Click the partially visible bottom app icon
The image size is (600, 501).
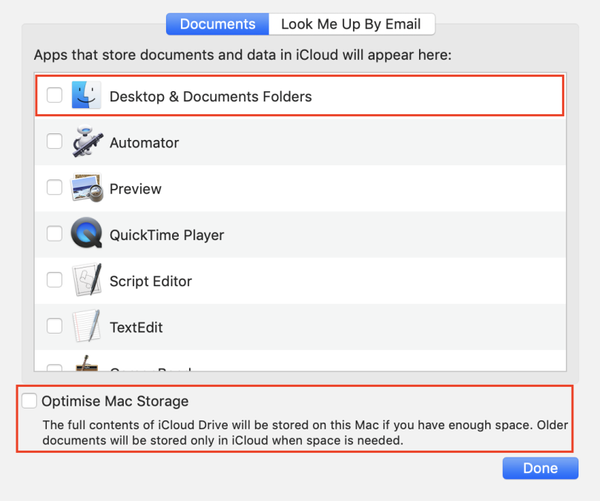[x=86, y=368]
